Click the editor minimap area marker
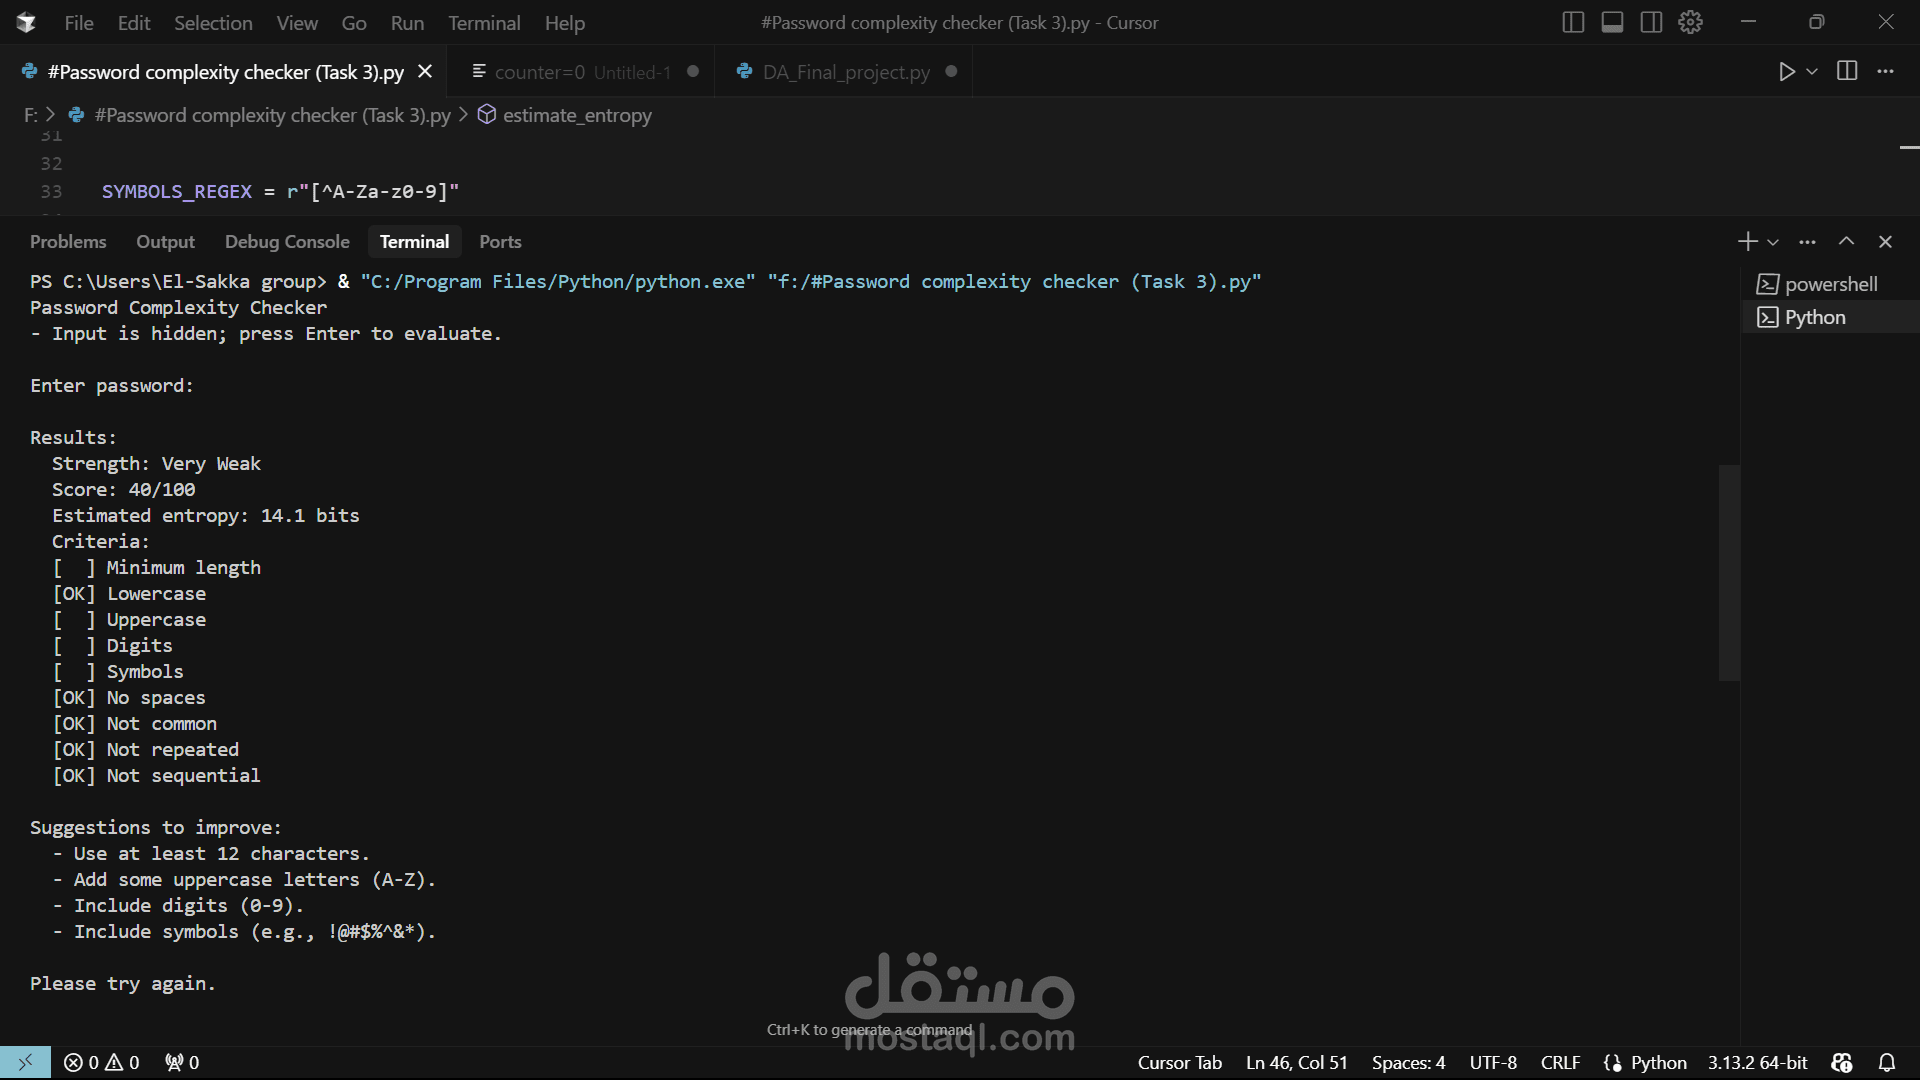Image resolution: width=1920 pixels, height=1080 pixels. click(1908, 147)
